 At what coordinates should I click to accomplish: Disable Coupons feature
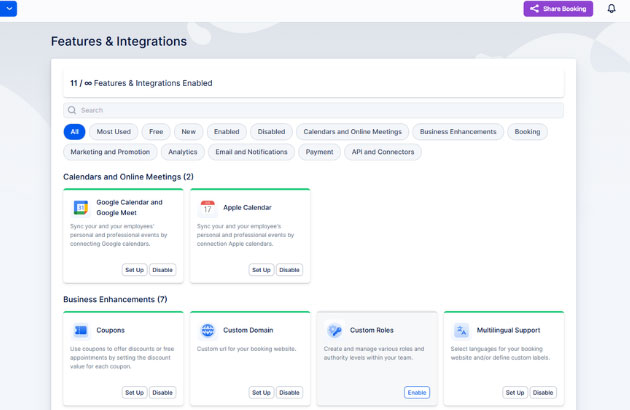162,392
